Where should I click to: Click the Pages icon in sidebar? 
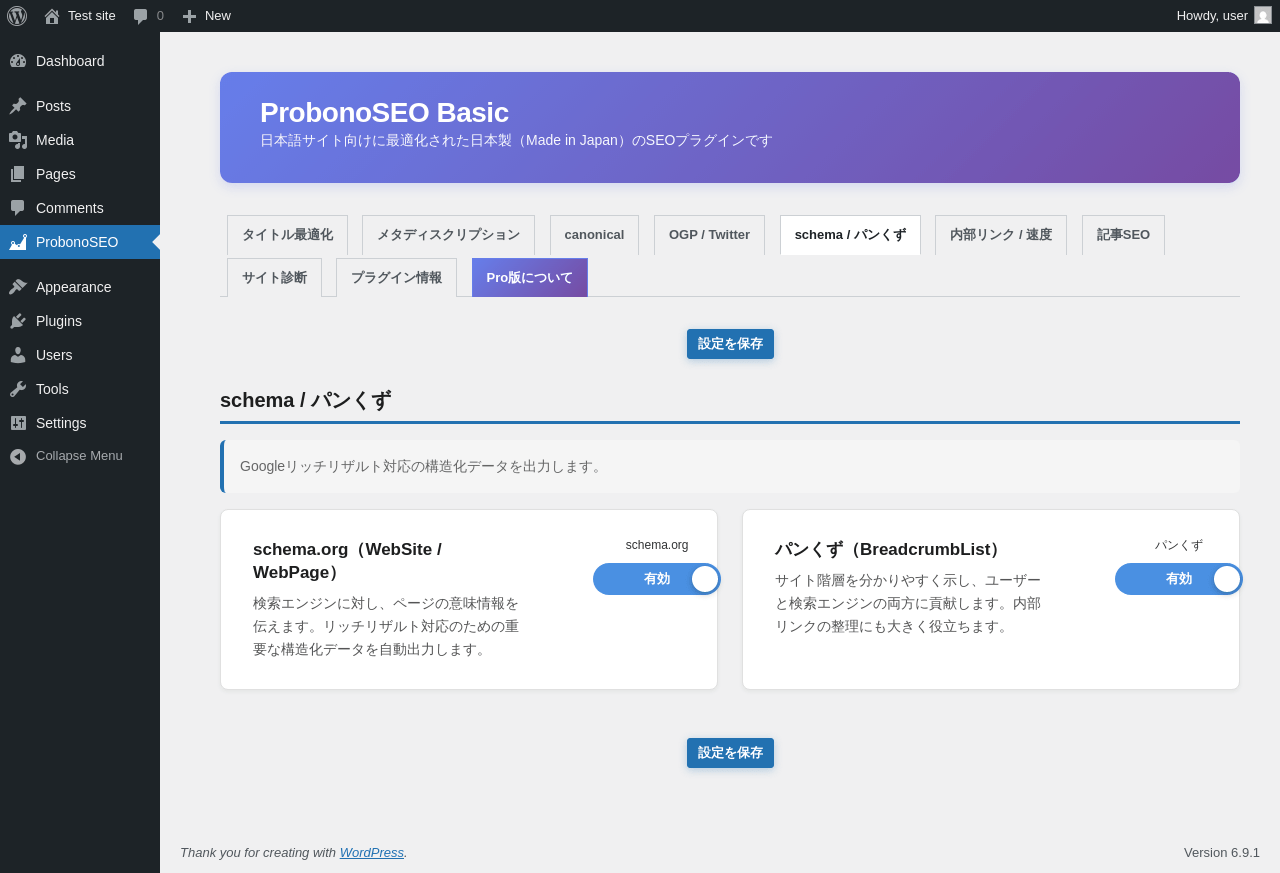[18, 174]
